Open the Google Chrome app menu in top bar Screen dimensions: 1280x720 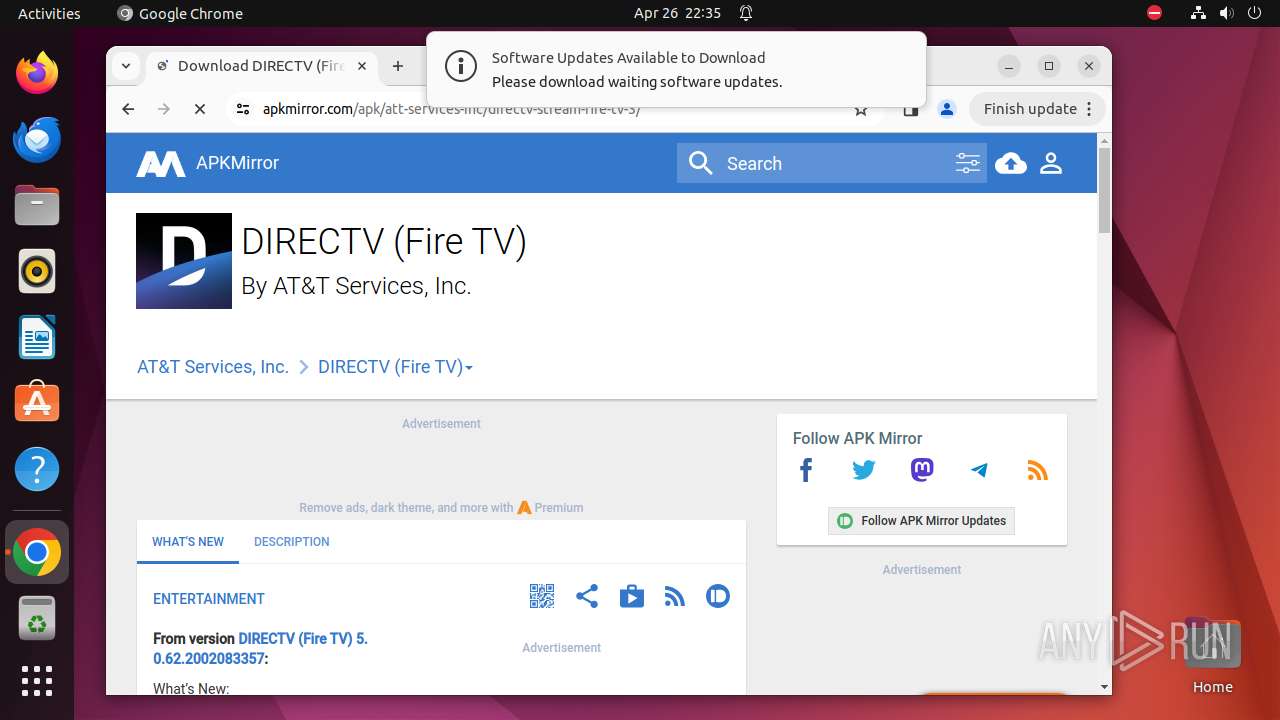point(180,13)
